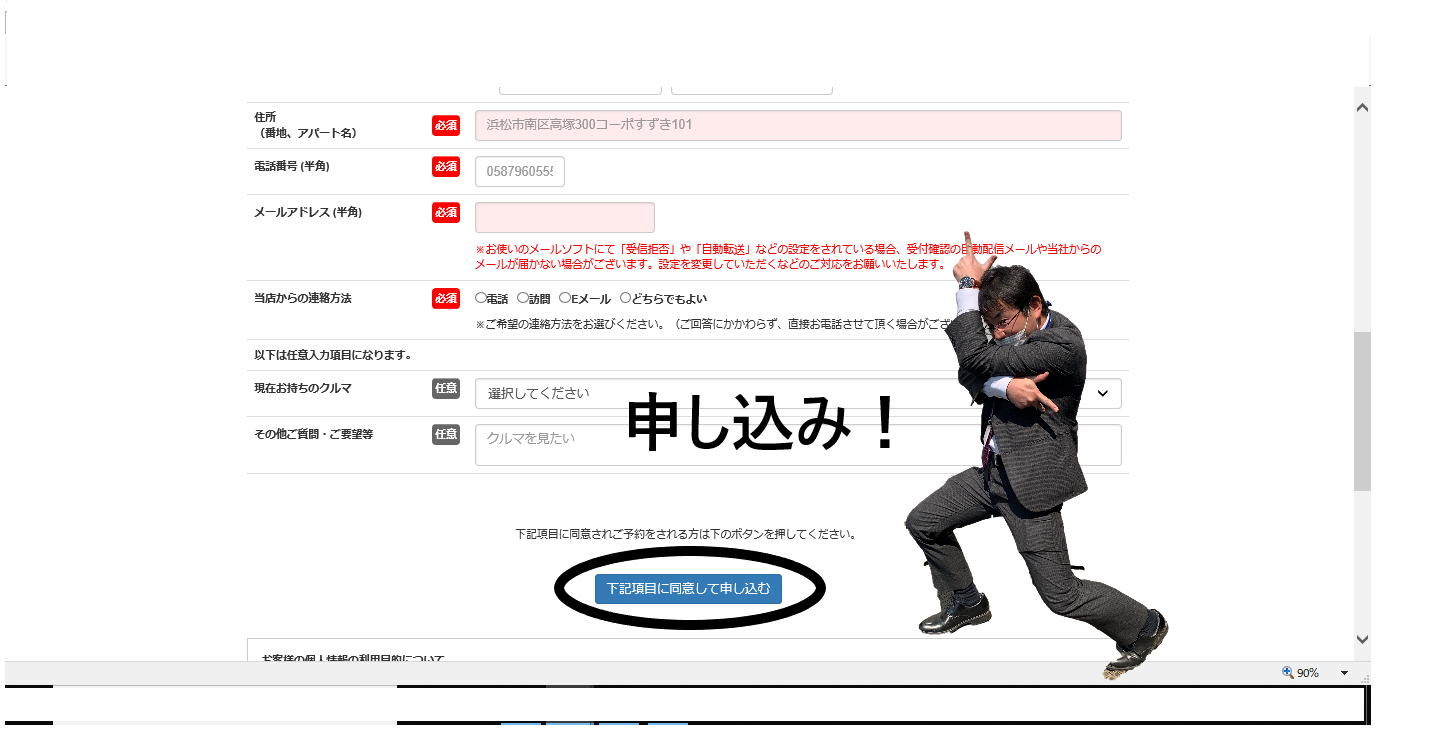Open the 現在お持ちのクルマ dropdown

[798, 393]
